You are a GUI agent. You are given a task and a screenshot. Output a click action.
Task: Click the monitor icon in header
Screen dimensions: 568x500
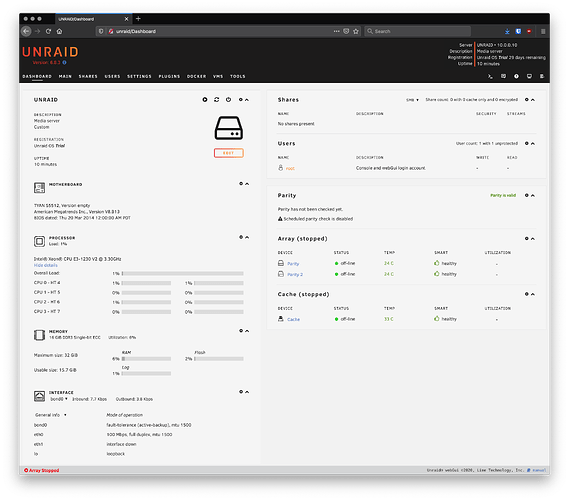coord(529,76)
